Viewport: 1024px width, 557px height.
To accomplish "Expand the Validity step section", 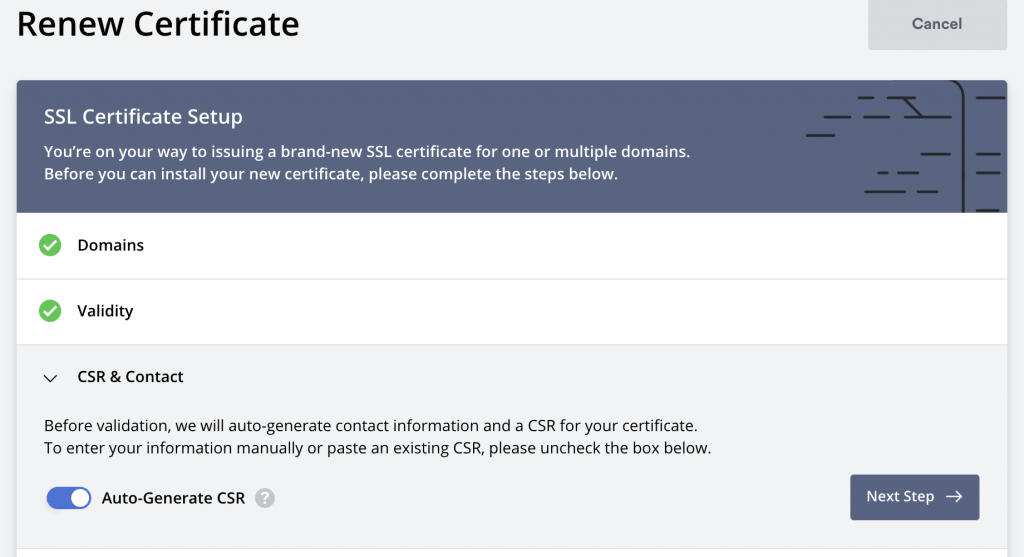I will (105, 311).
